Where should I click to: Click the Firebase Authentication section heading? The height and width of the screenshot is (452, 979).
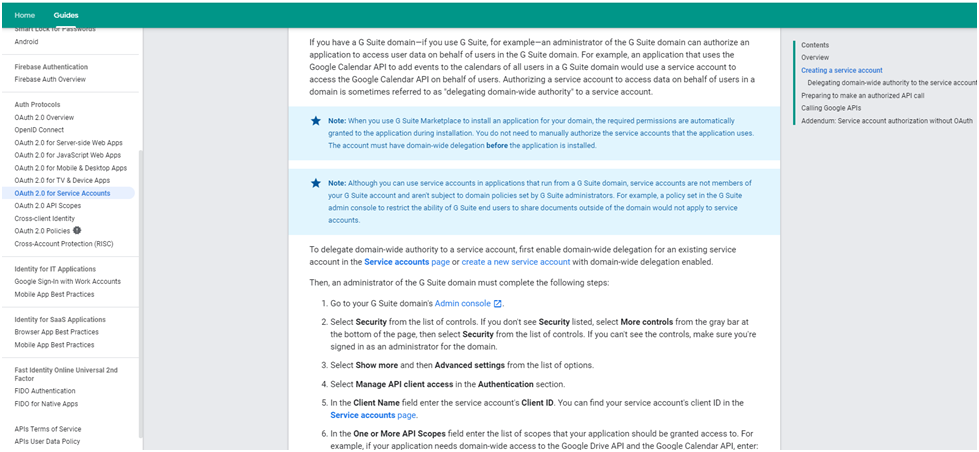click(51, 67)
